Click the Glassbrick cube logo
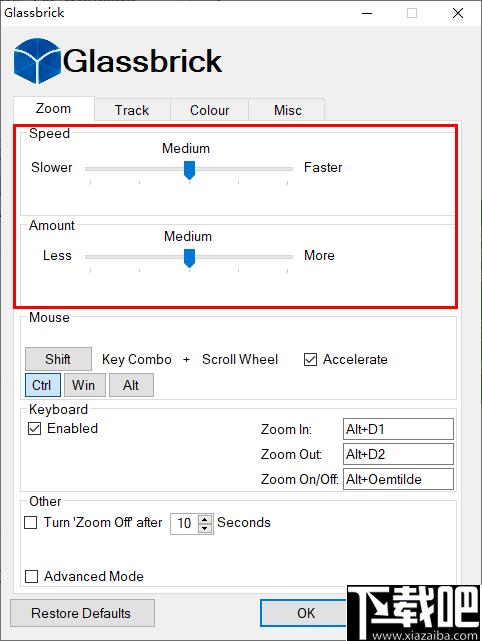 click(38, 61)
